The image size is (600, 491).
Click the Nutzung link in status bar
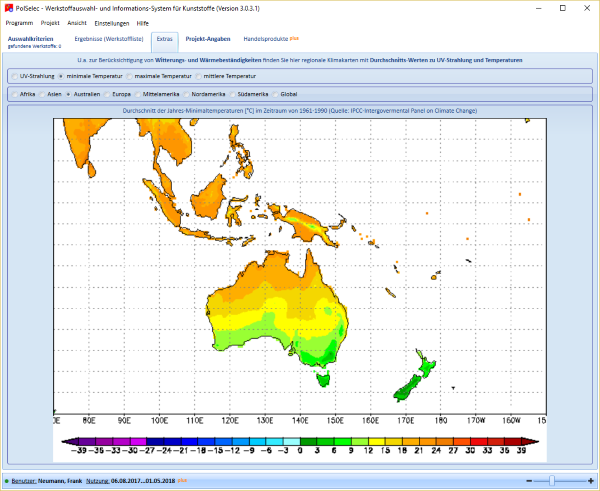click(x=98, y=481)
